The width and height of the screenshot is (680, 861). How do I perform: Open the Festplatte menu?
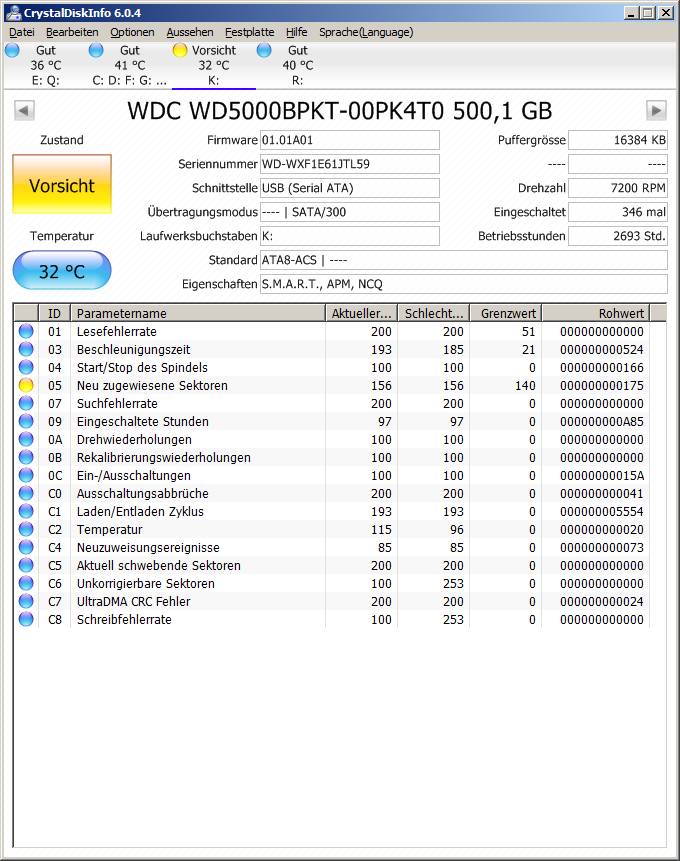(x=249, y=32)
